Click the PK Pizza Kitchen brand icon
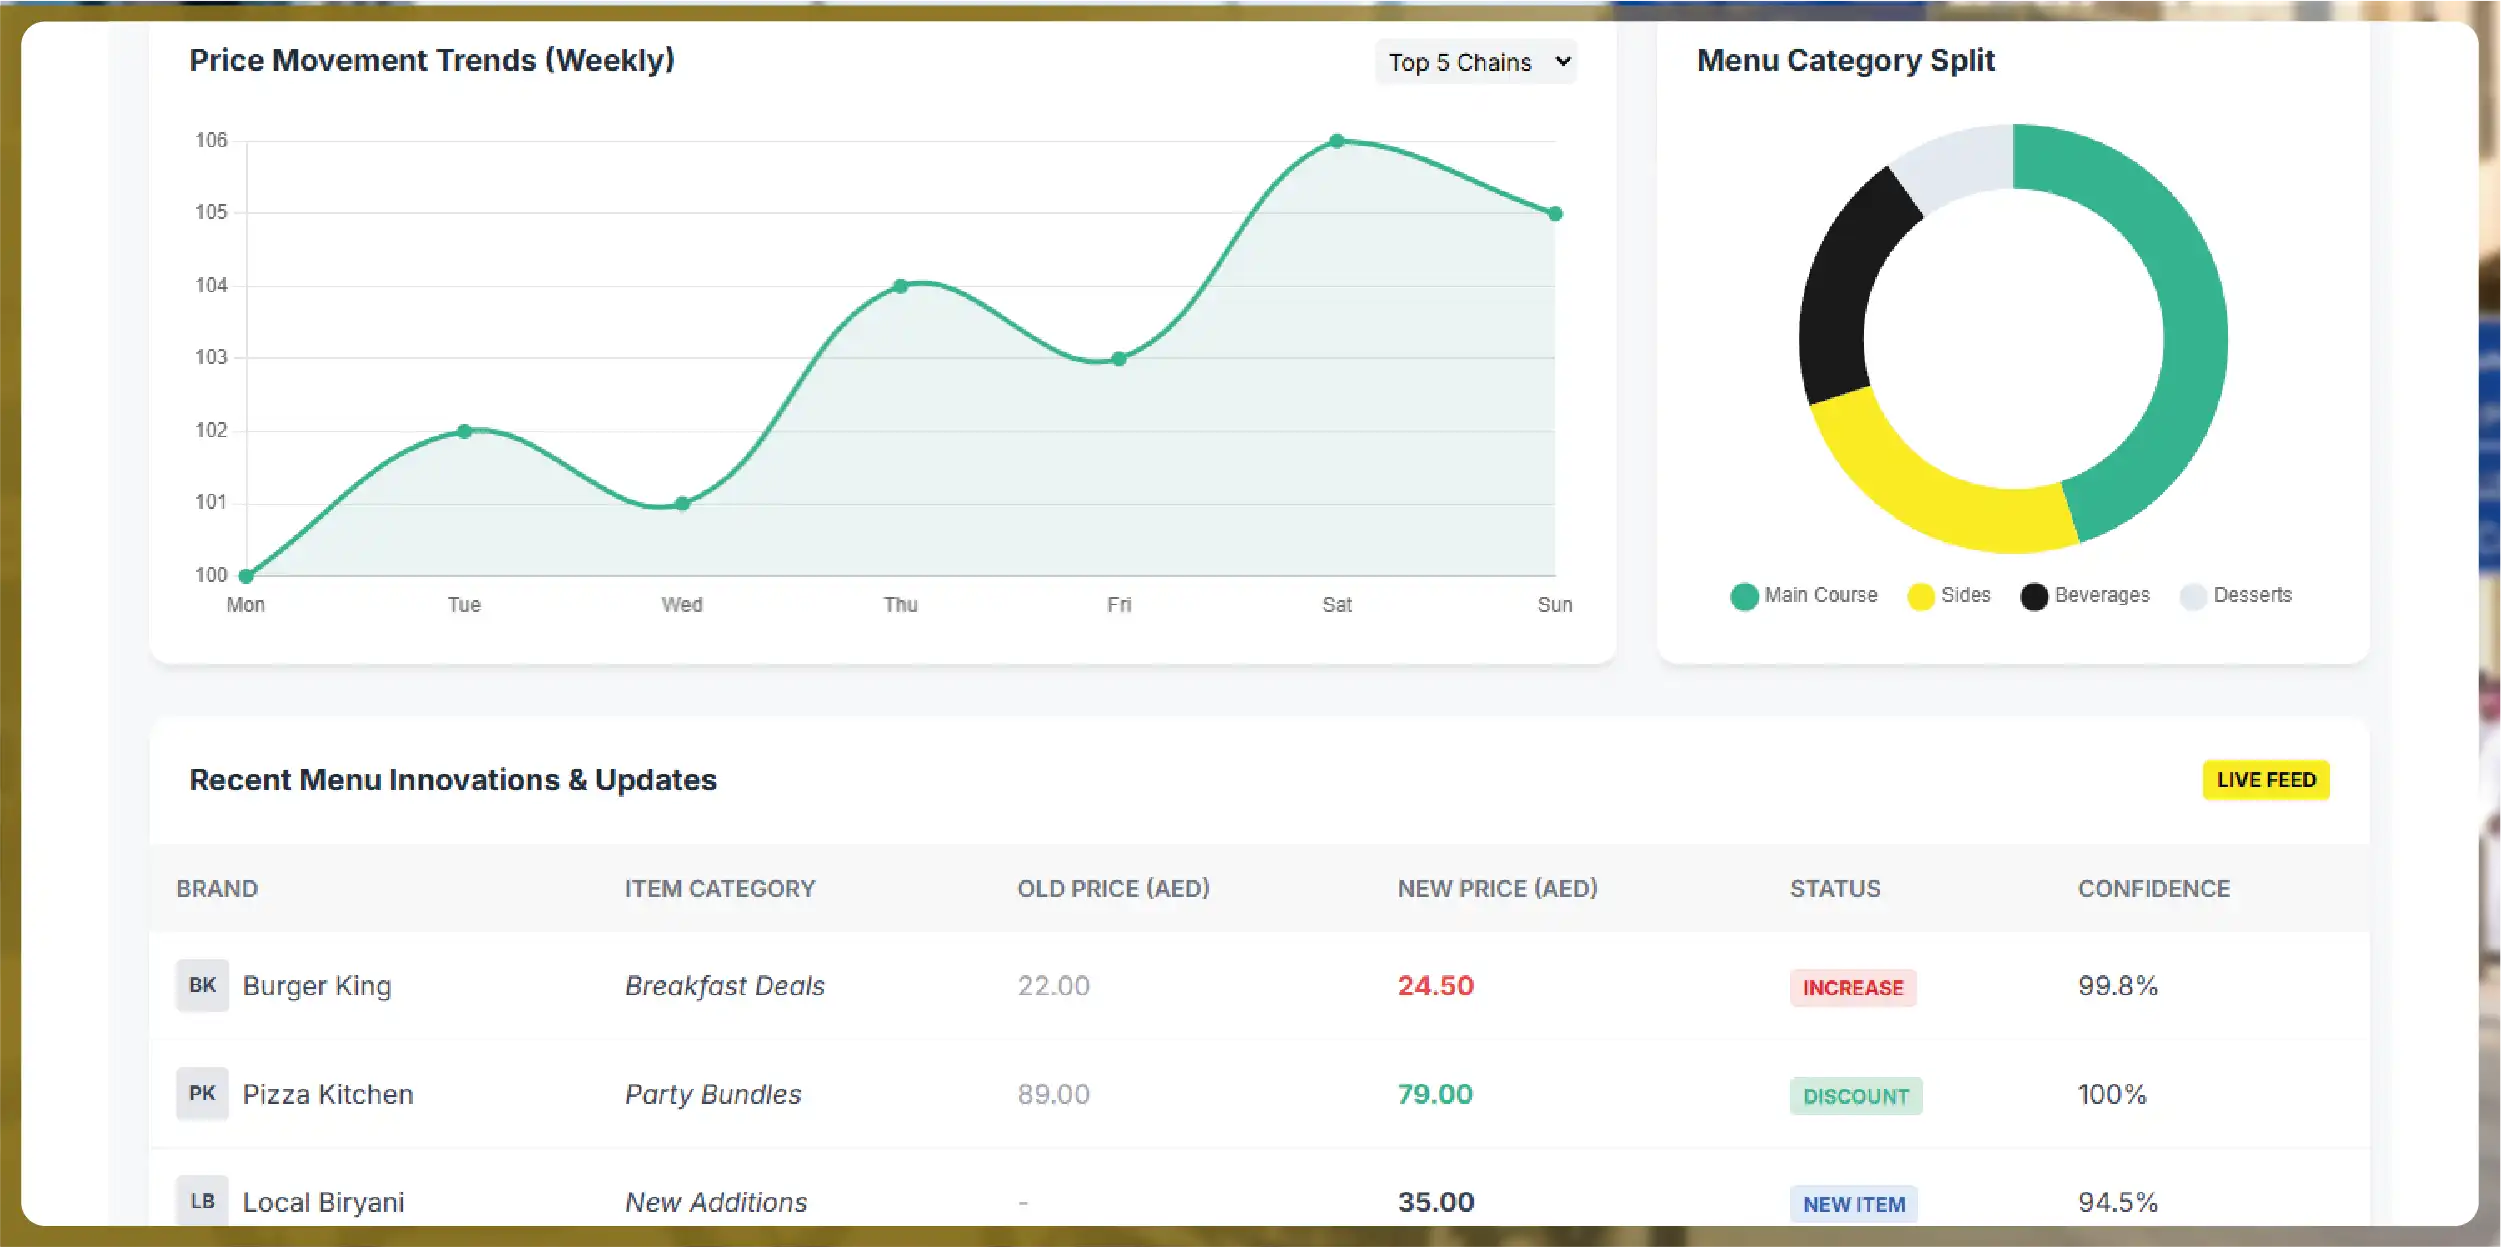The width and height of the screenshot is (2501, 1248). [x=202, y=1094]
